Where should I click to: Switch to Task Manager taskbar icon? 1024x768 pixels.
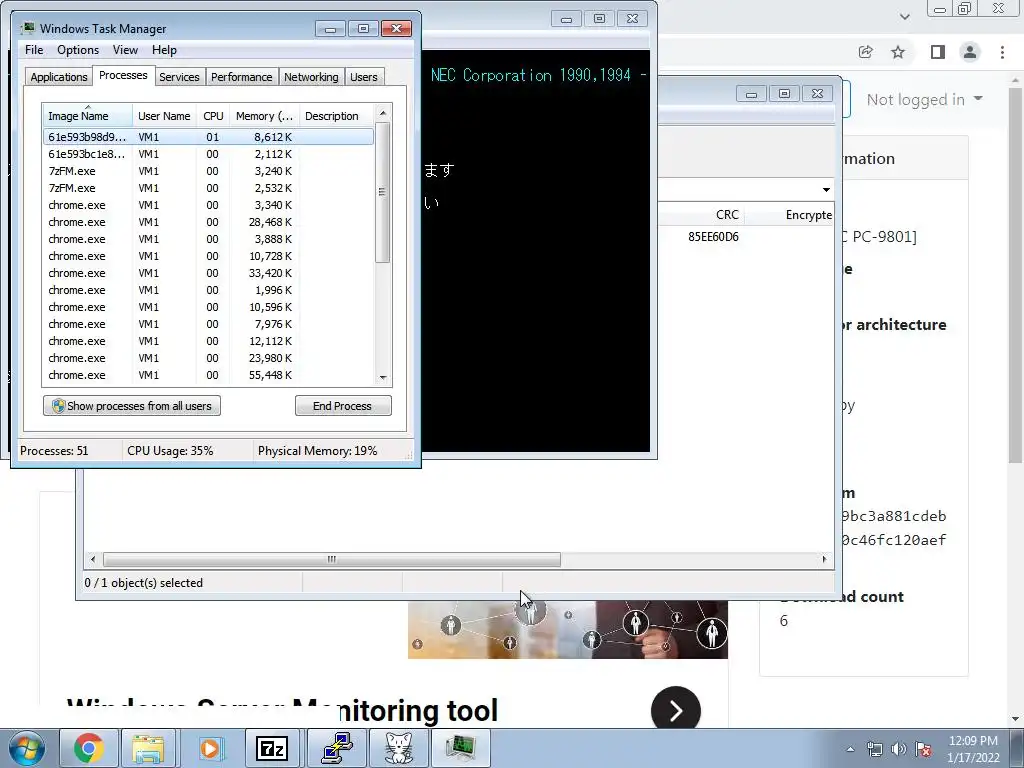click(461, 748)
